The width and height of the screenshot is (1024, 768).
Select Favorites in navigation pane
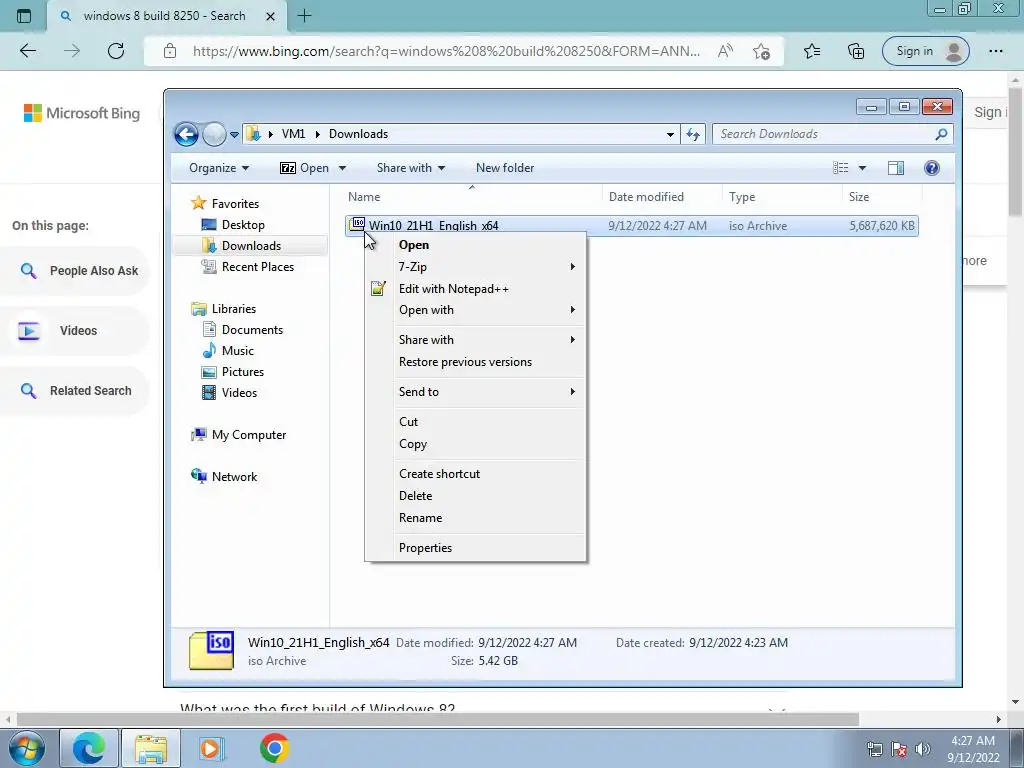tap(225, 204)
